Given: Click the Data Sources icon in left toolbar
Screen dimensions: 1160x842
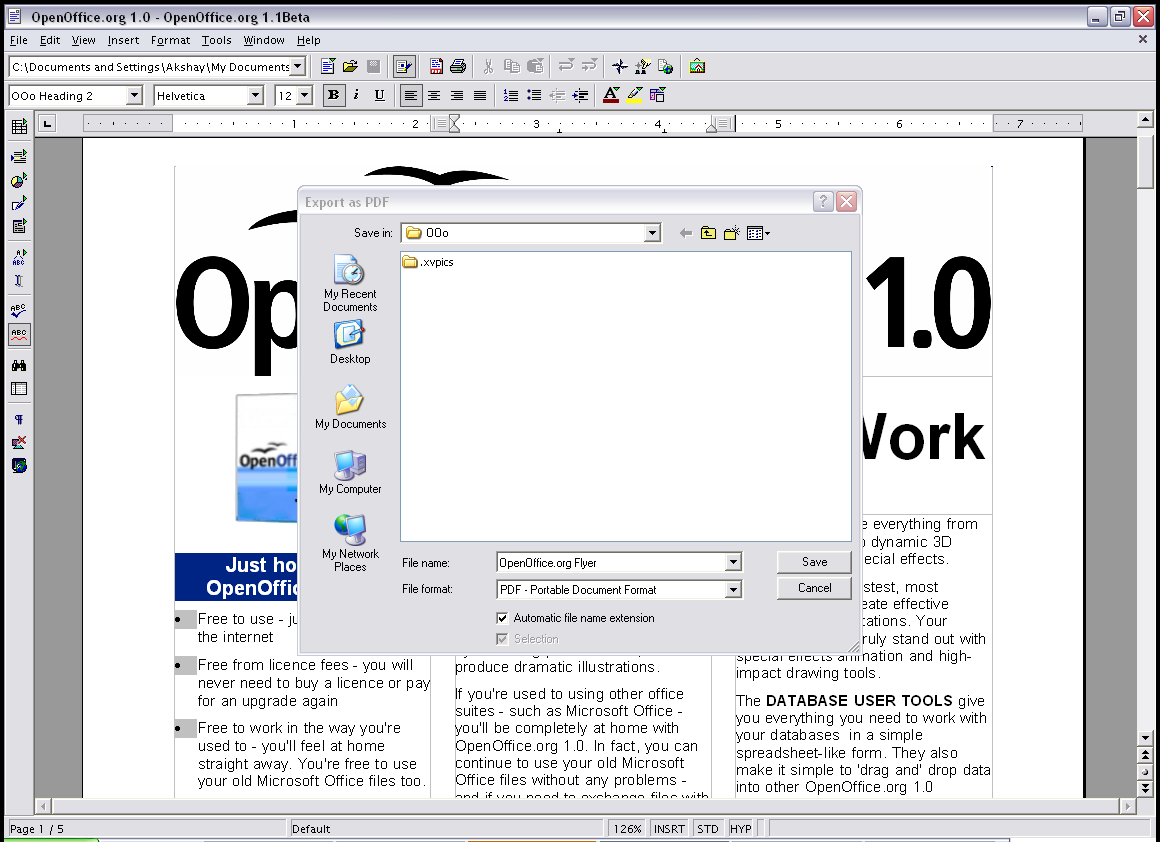Looking at the screenshot, I should click(19, 388).
